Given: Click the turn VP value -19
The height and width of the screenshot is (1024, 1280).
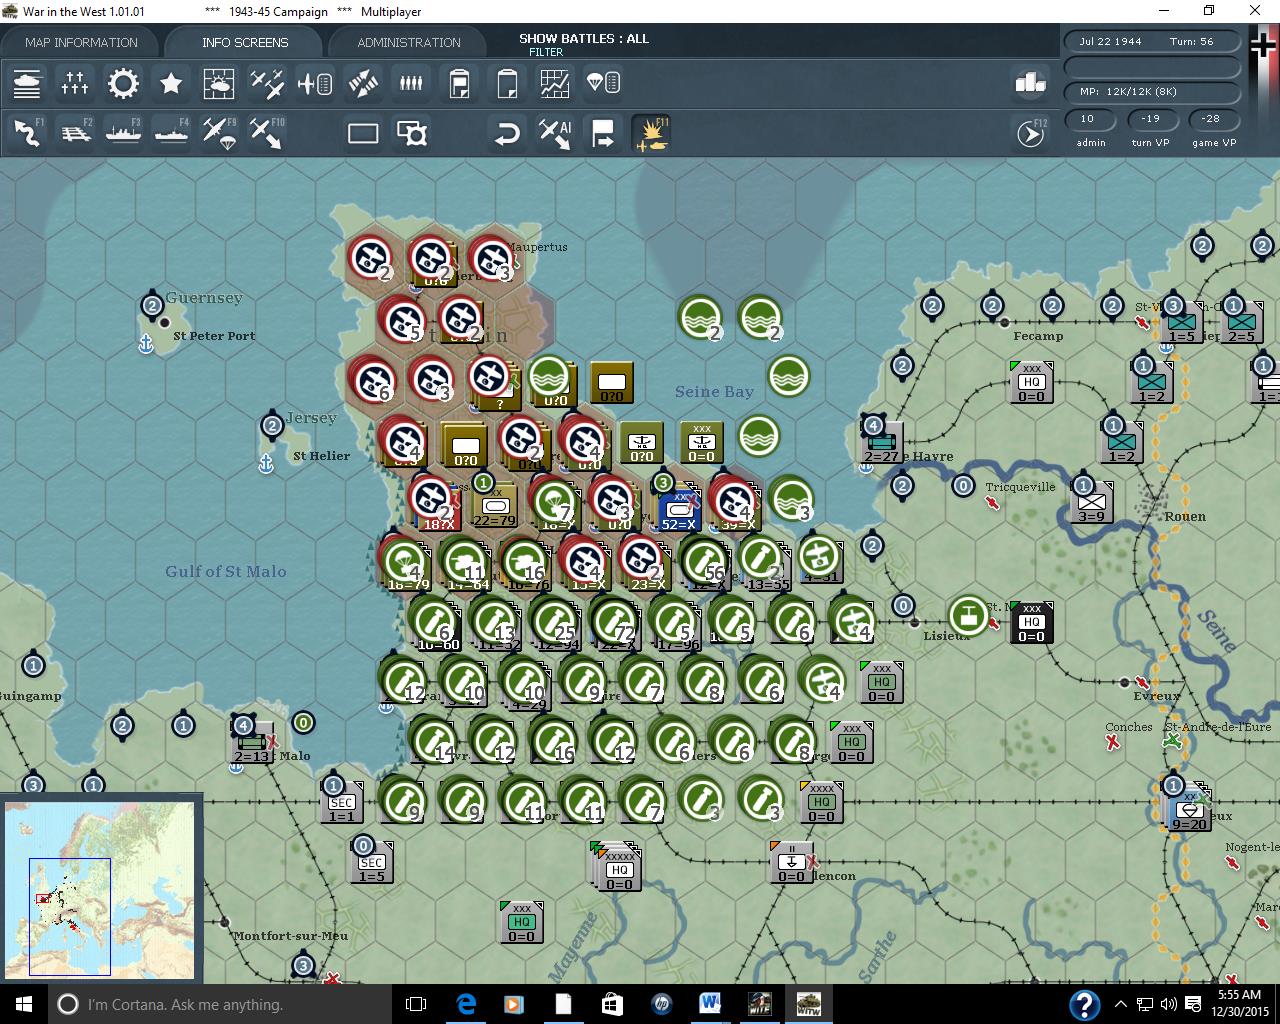Looking at the screenshot, I should point(1151,119).
